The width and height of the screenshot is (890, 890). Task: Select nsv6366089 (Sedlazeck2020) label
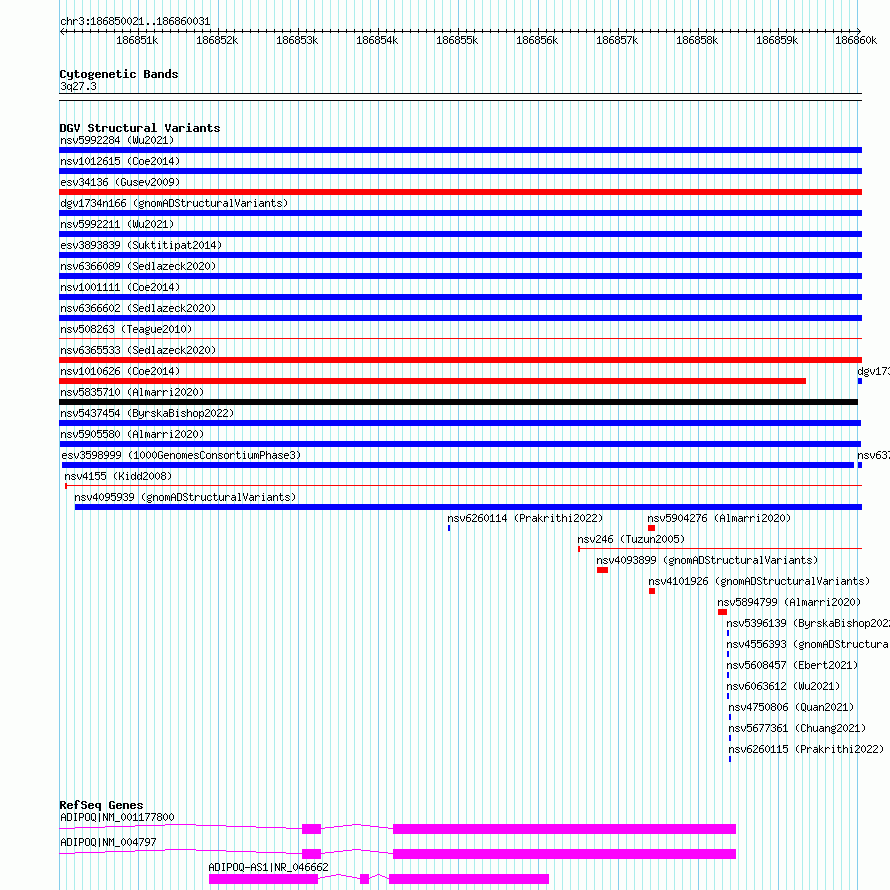[x=138, y=266]
